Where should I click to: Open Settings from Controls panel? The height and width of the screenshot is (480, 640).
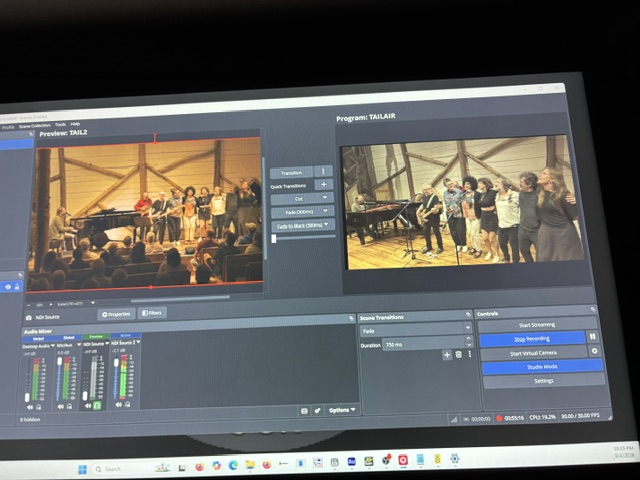click(543, 380)
